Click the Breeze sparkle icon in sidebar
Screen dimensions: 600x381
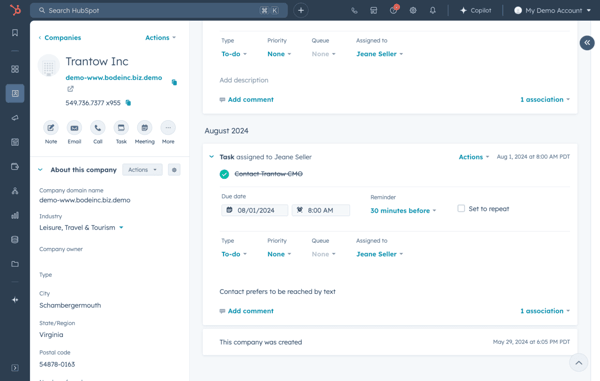(15, 300)
